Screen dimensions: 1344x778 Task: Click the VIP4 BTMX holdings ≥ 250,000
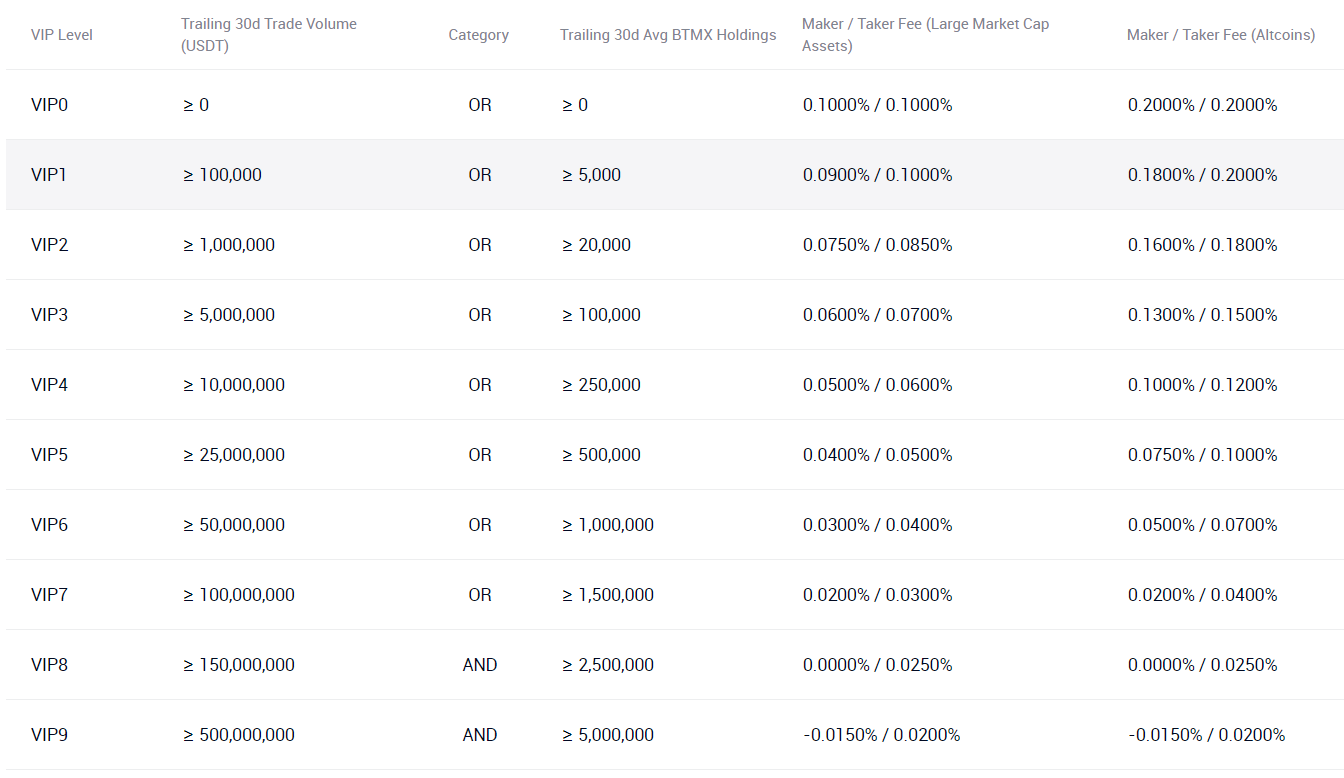click(601, 385)
